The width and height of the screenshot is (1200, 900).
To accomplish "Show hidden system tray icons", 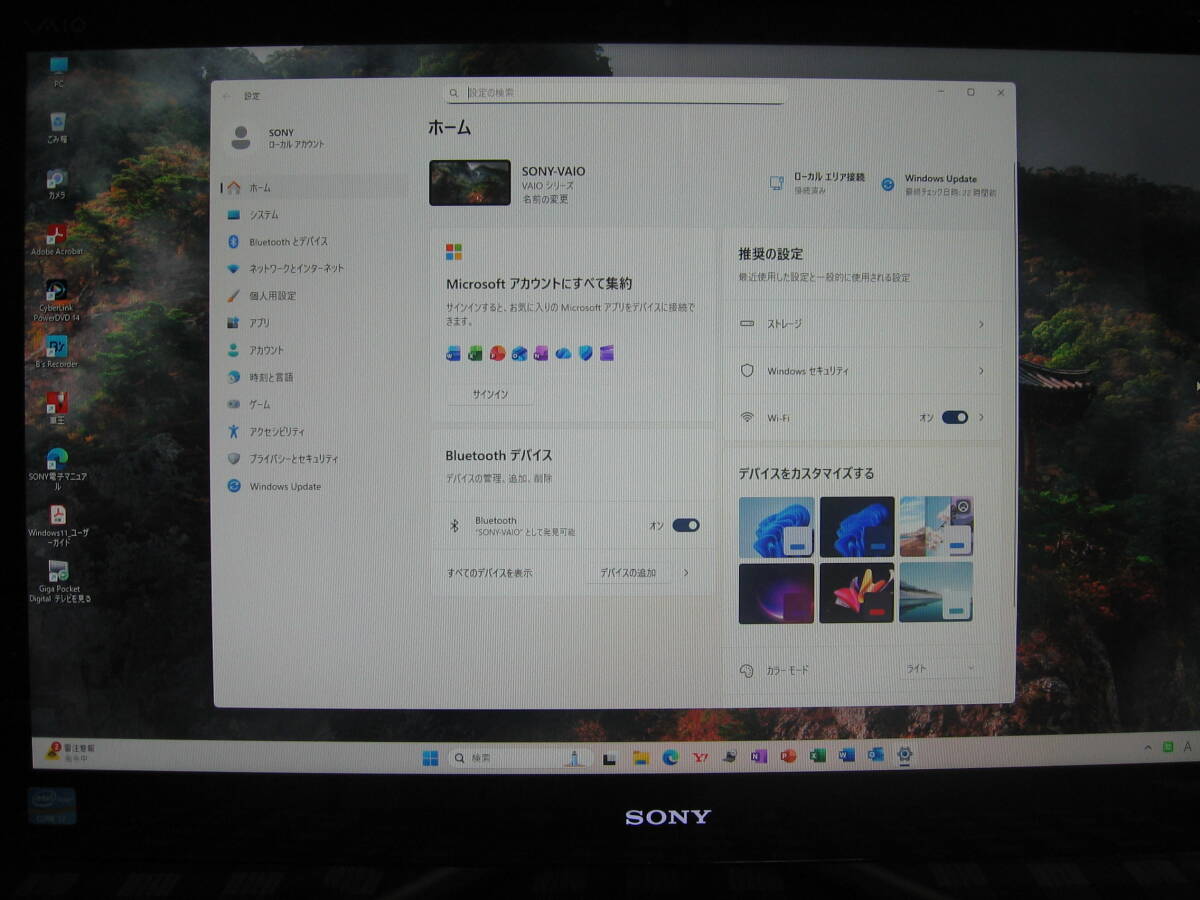I will point(1148,748).
